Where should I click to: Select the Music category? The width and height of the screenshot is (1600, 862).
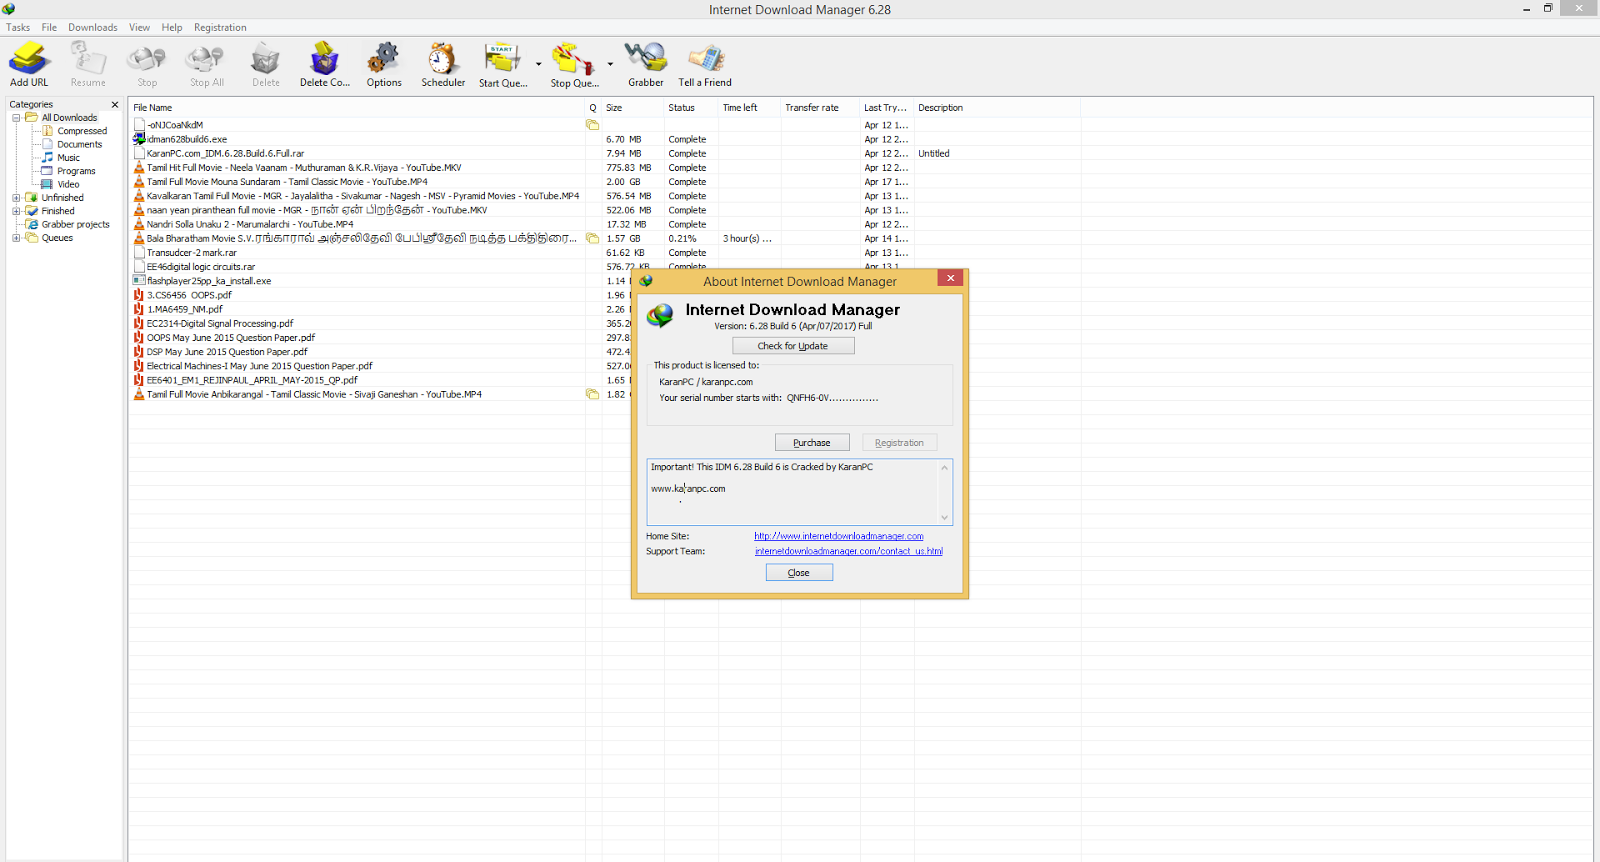[68, 158]
